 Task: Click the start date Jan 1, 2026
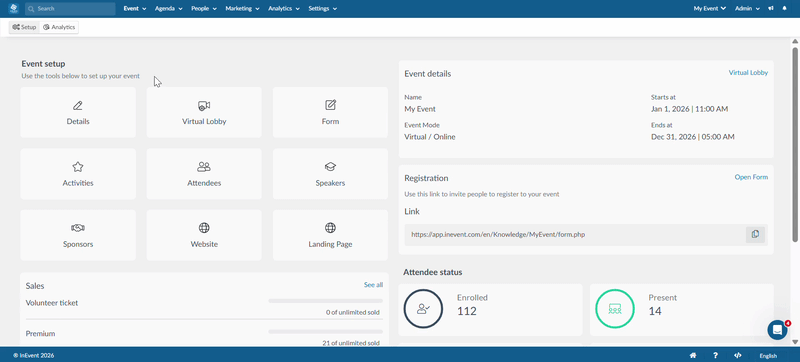tap(689, 109)
